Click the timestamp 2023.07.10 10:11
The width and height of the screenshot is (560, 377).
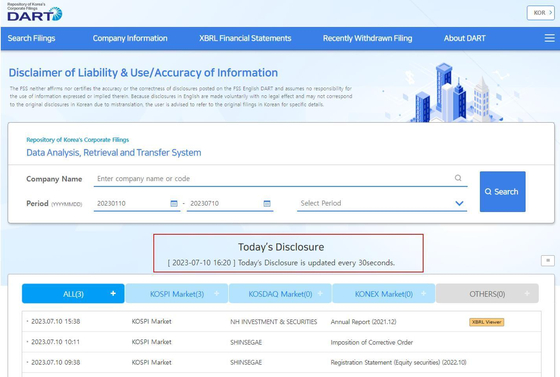(56, 342)
